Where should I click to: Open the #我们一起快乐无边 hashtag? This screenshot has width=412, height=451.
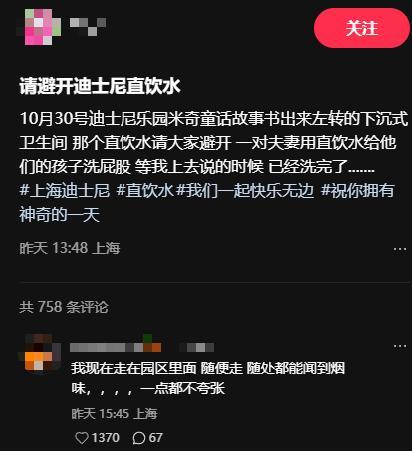245,191
